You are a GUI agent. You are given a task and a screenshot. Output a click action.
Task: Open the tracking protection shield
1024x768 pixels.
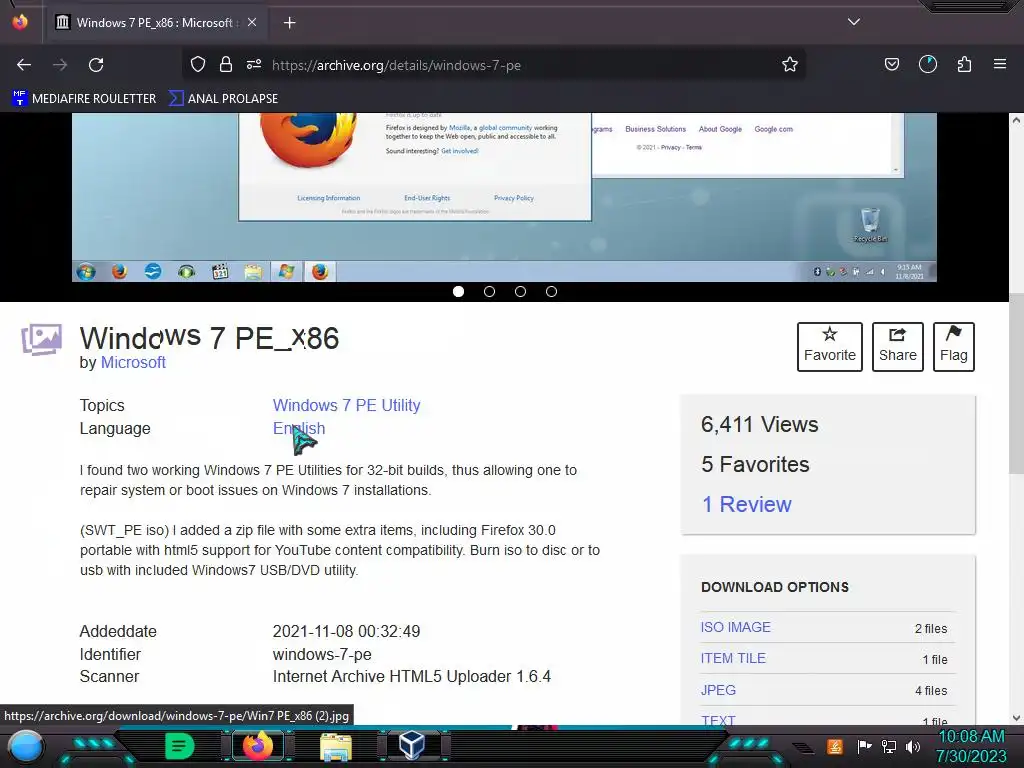(198, 64)
